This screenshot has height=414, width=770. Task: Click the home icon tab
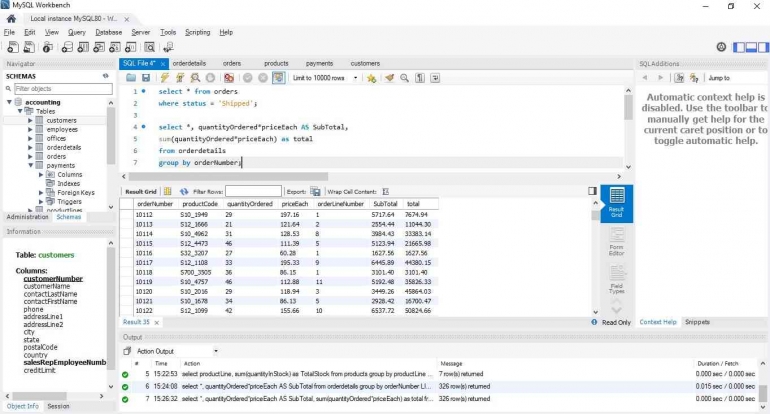(11, 19)
